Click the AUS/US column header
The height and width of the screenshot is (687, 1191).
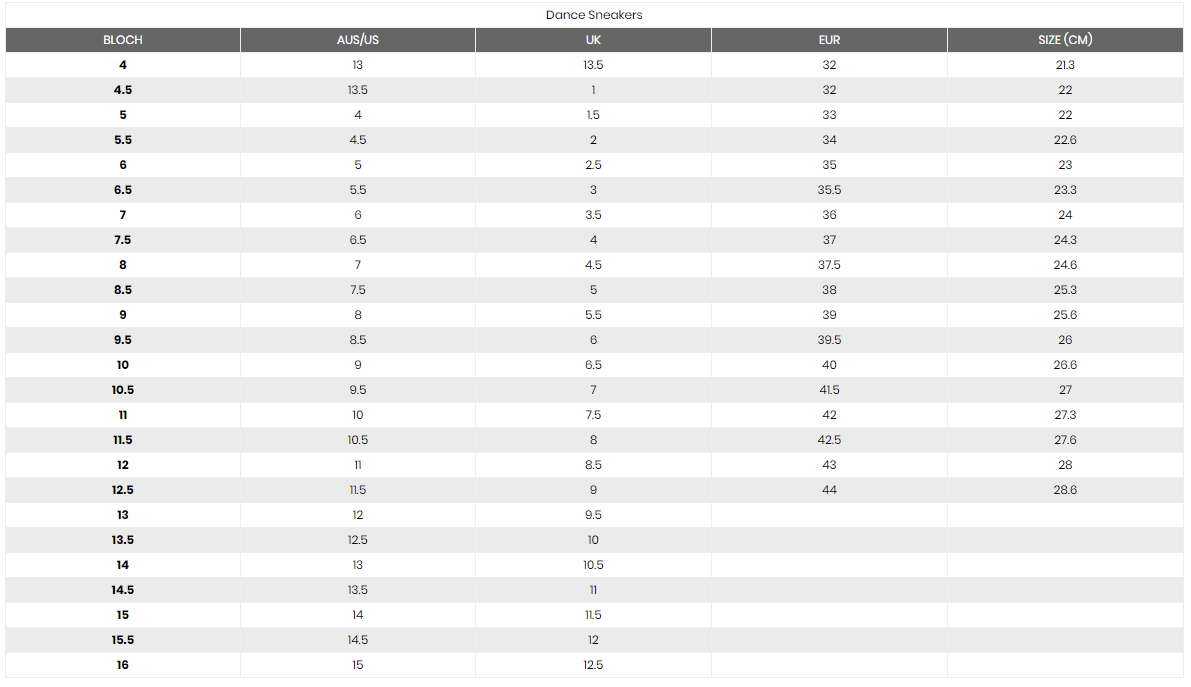coord(358,40)
